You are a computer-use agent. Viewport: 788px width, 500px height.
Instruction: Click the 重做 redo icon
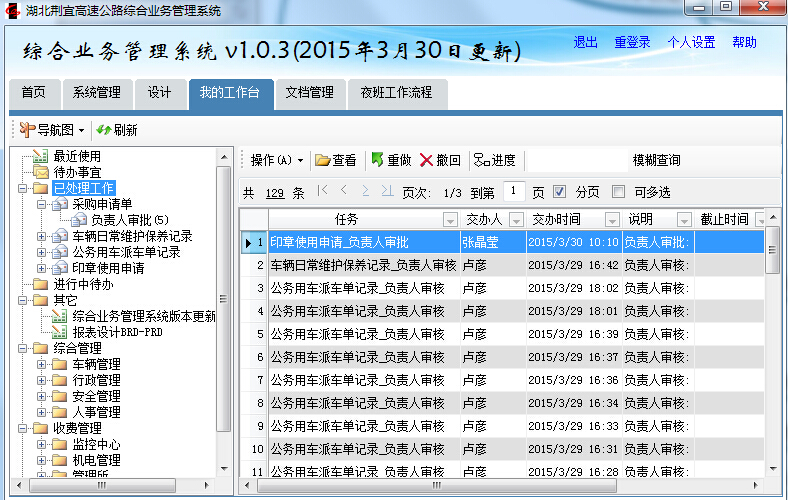coord(377,160)
